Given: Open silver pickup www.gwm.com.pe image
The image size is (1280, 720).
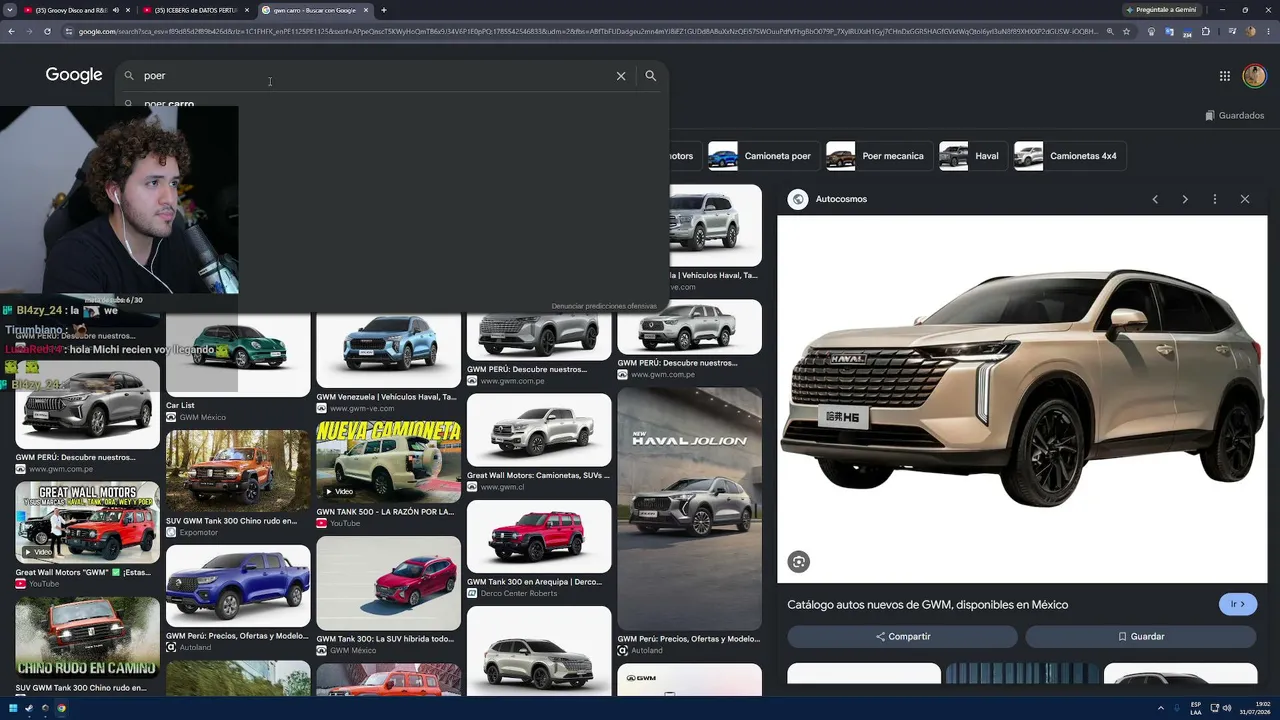Looking at the screenshot, I should tap(690, 327).
